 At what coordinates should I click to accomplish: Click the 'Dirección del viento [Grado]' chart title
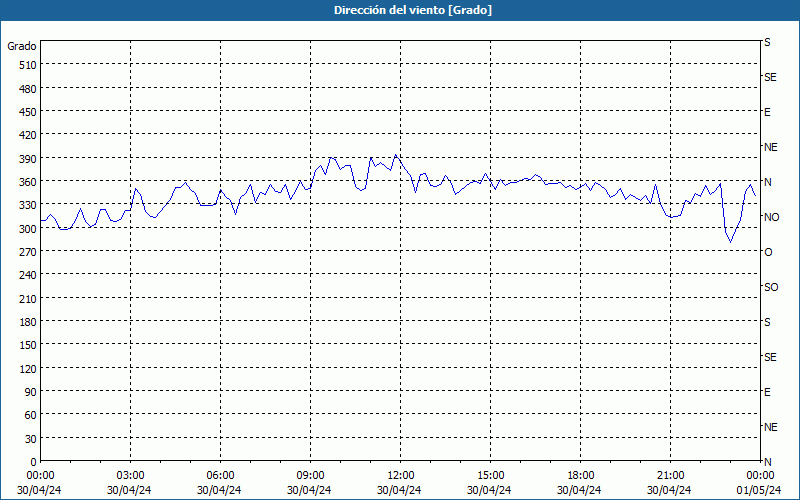[x=413, y=10]
